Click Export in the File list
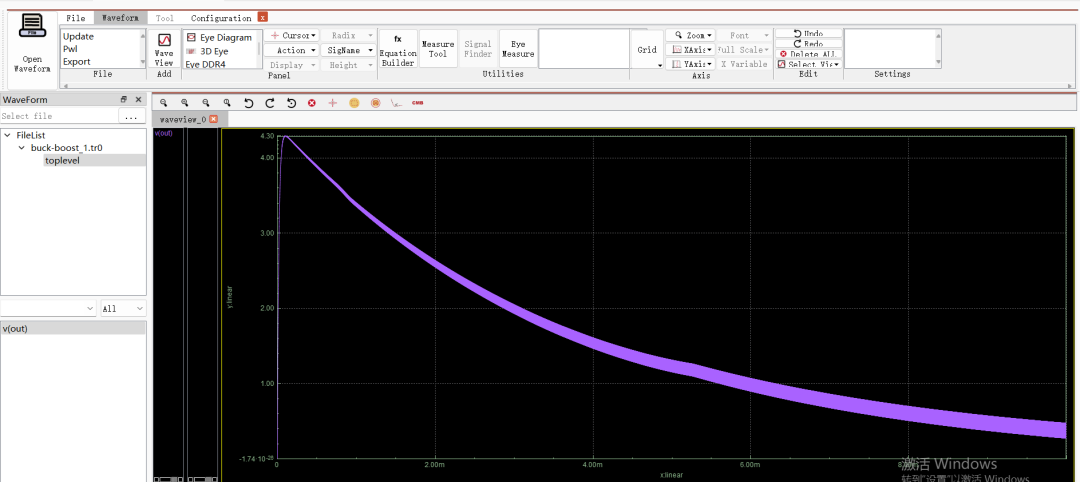Screen dimensions: 1080x482 point(76,61)
